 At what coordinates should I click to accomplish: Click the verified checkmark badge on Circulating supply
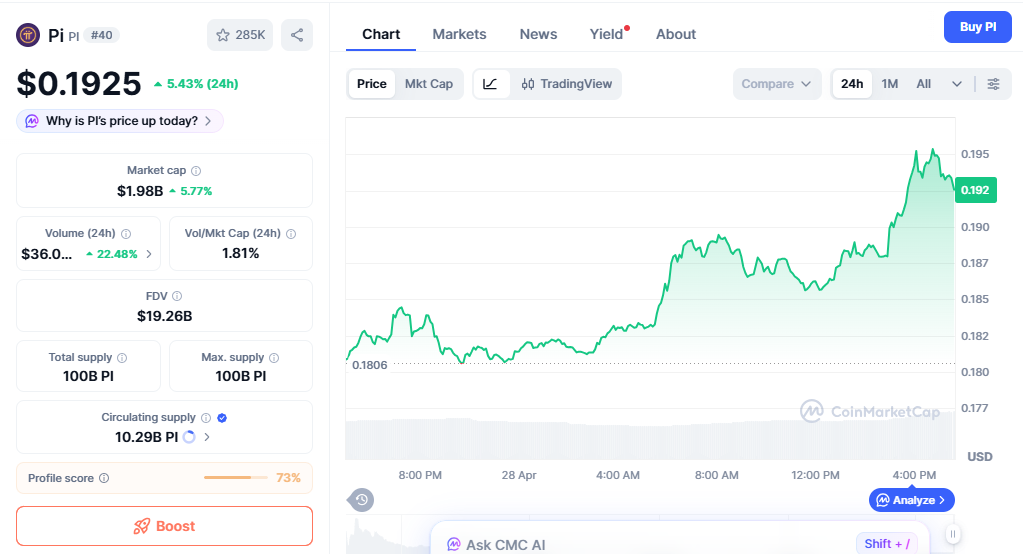pyautogui.click(x=222, y=418)
